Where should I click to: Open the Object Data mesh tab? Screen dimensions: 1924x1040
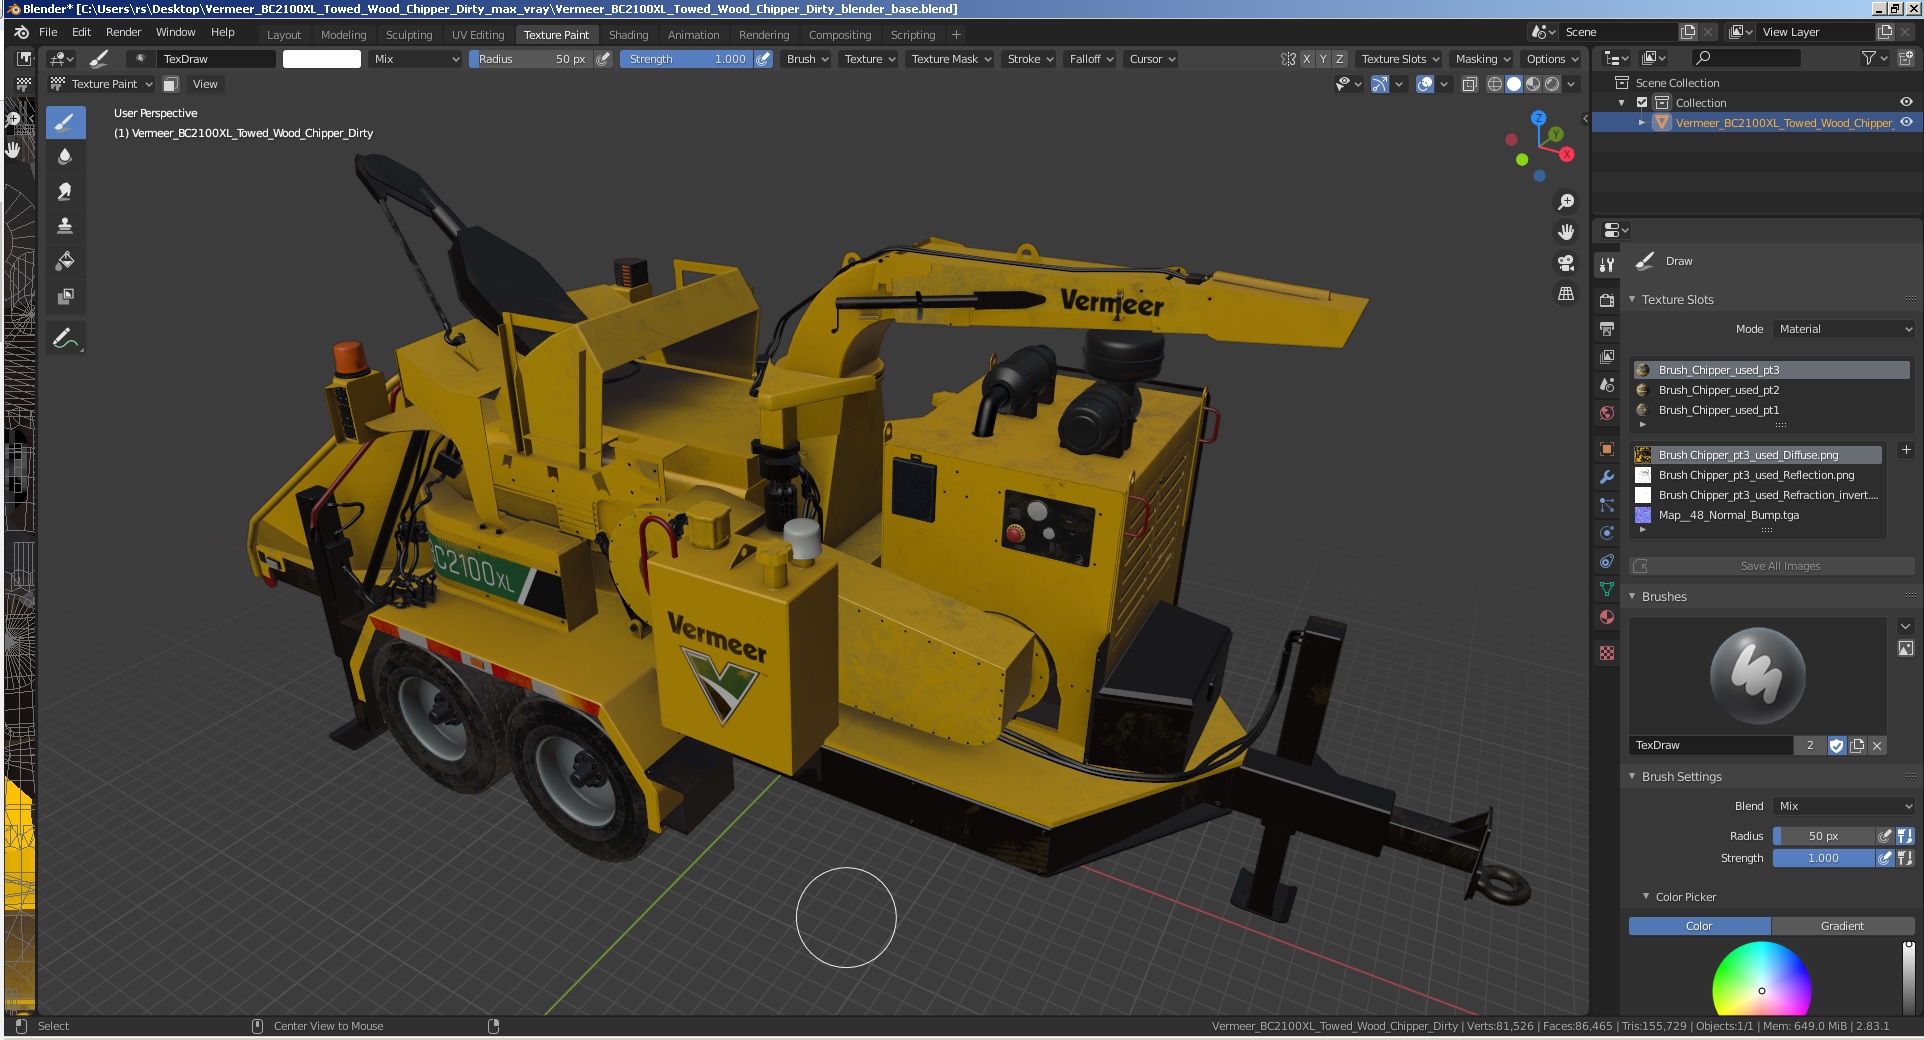(x=1607, y=589)
